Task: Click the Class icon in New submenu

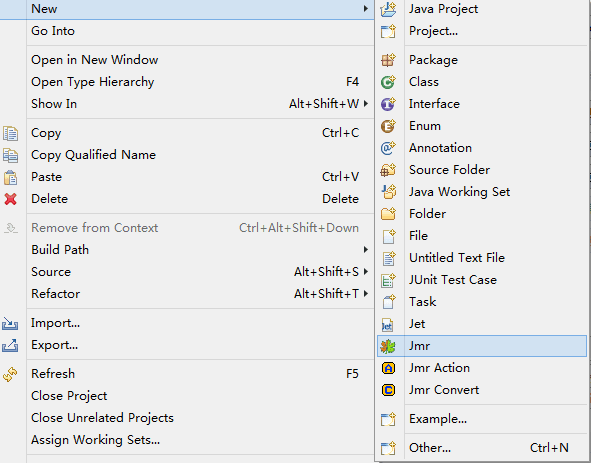Action: (x=388, y=82)
